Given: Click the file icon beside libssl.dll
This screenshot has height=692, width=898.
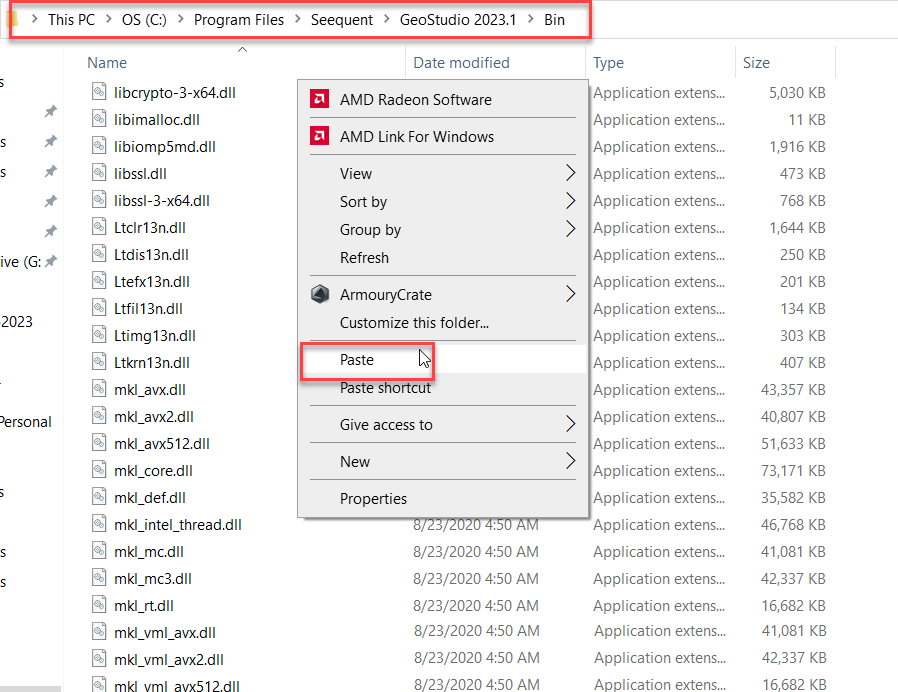Looking at the screenshot, I should coord(97,173).
